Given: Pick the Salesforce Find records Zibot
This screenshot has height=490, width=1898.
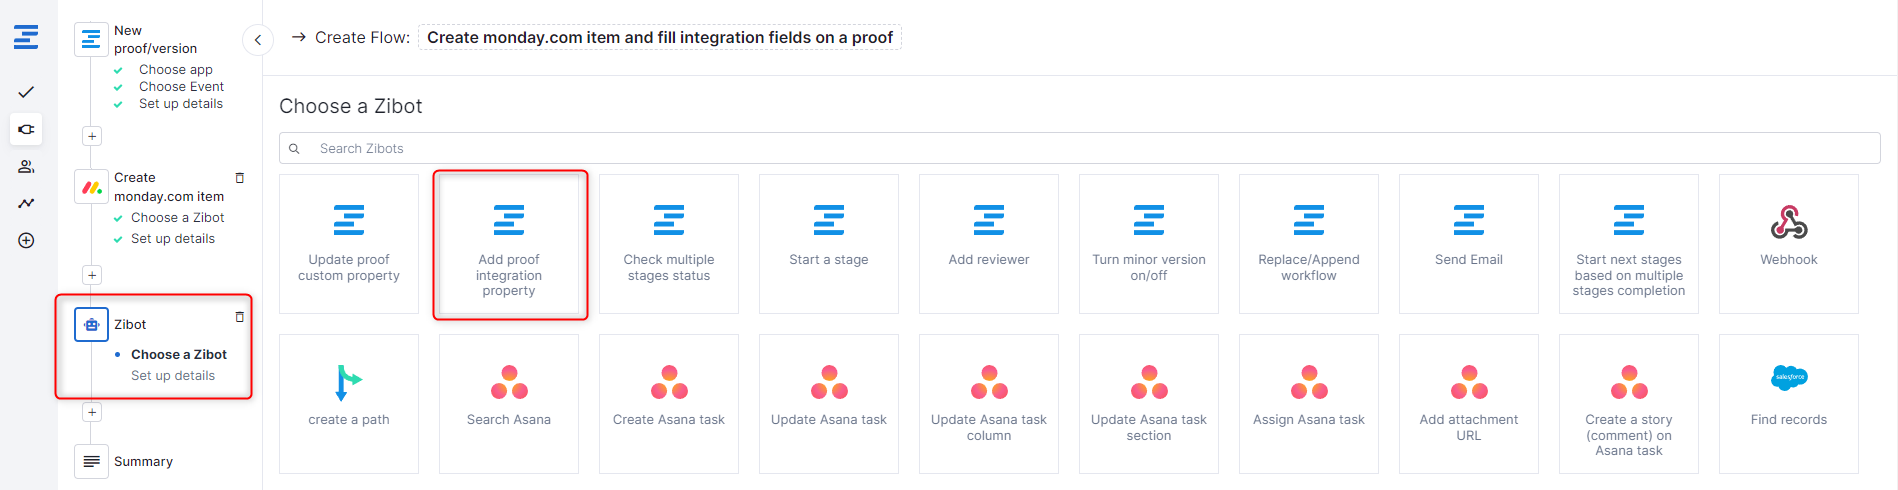Looking at the screenshot, I should (x=1788, y=403).
